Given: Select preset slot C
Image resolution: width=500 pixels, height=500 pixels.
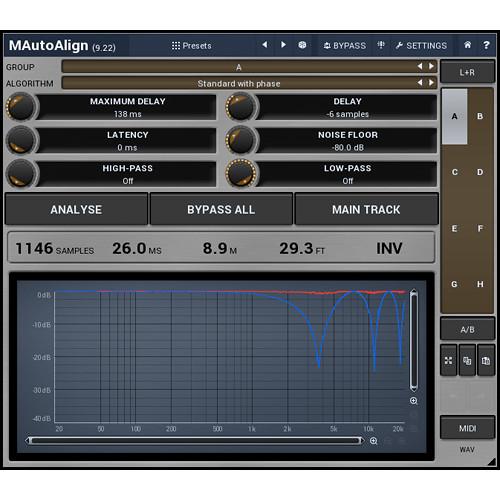Looking at the screenshot, I should tap(454, 172).
